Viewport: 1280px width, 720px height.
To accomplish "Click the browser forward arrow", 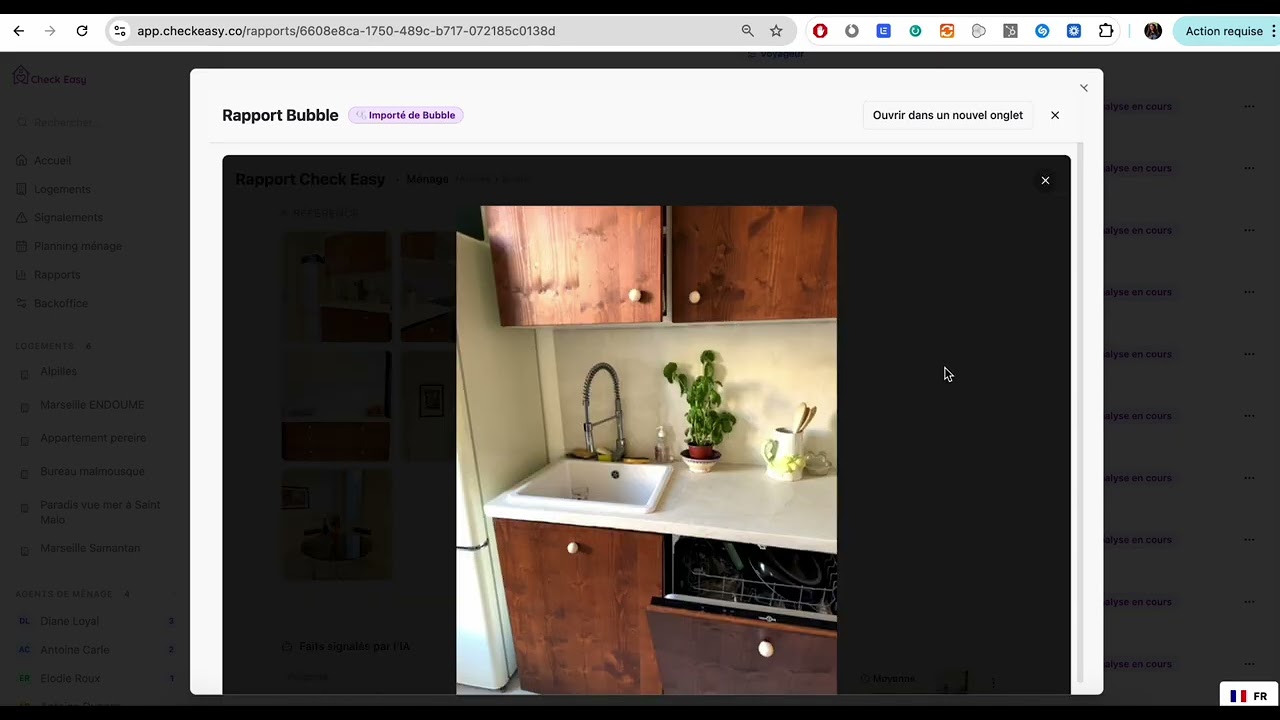I will 50,31.
